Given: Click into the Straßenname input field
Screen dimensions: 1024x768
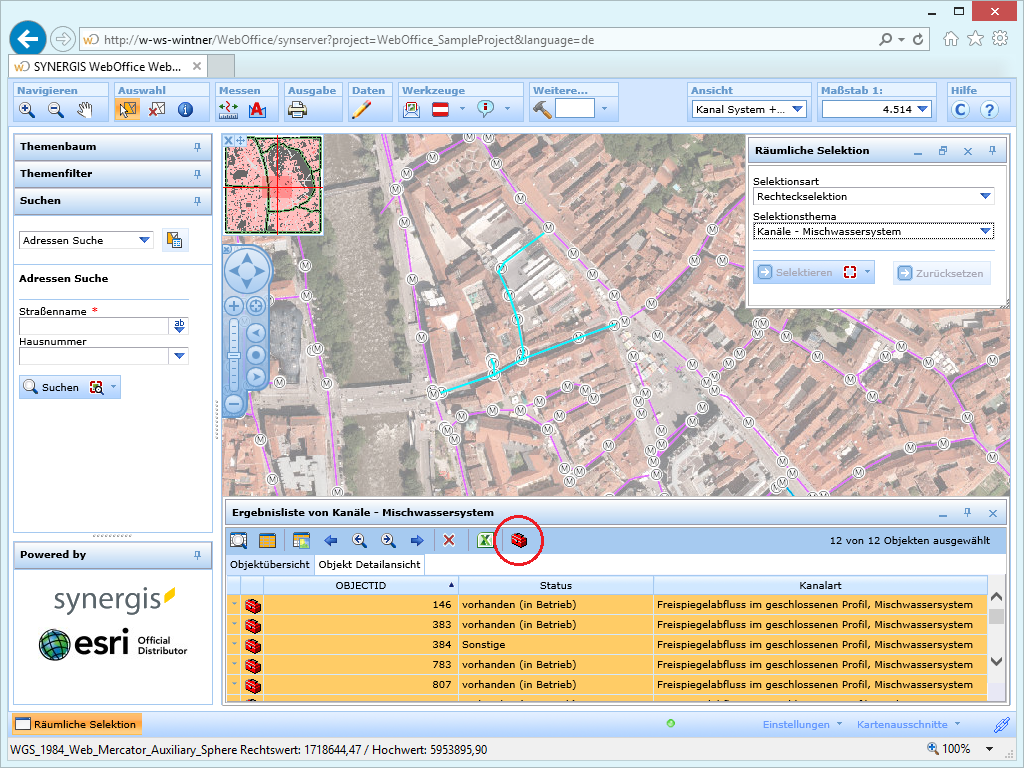Looking at the screenshot, I should pos(93,326).
